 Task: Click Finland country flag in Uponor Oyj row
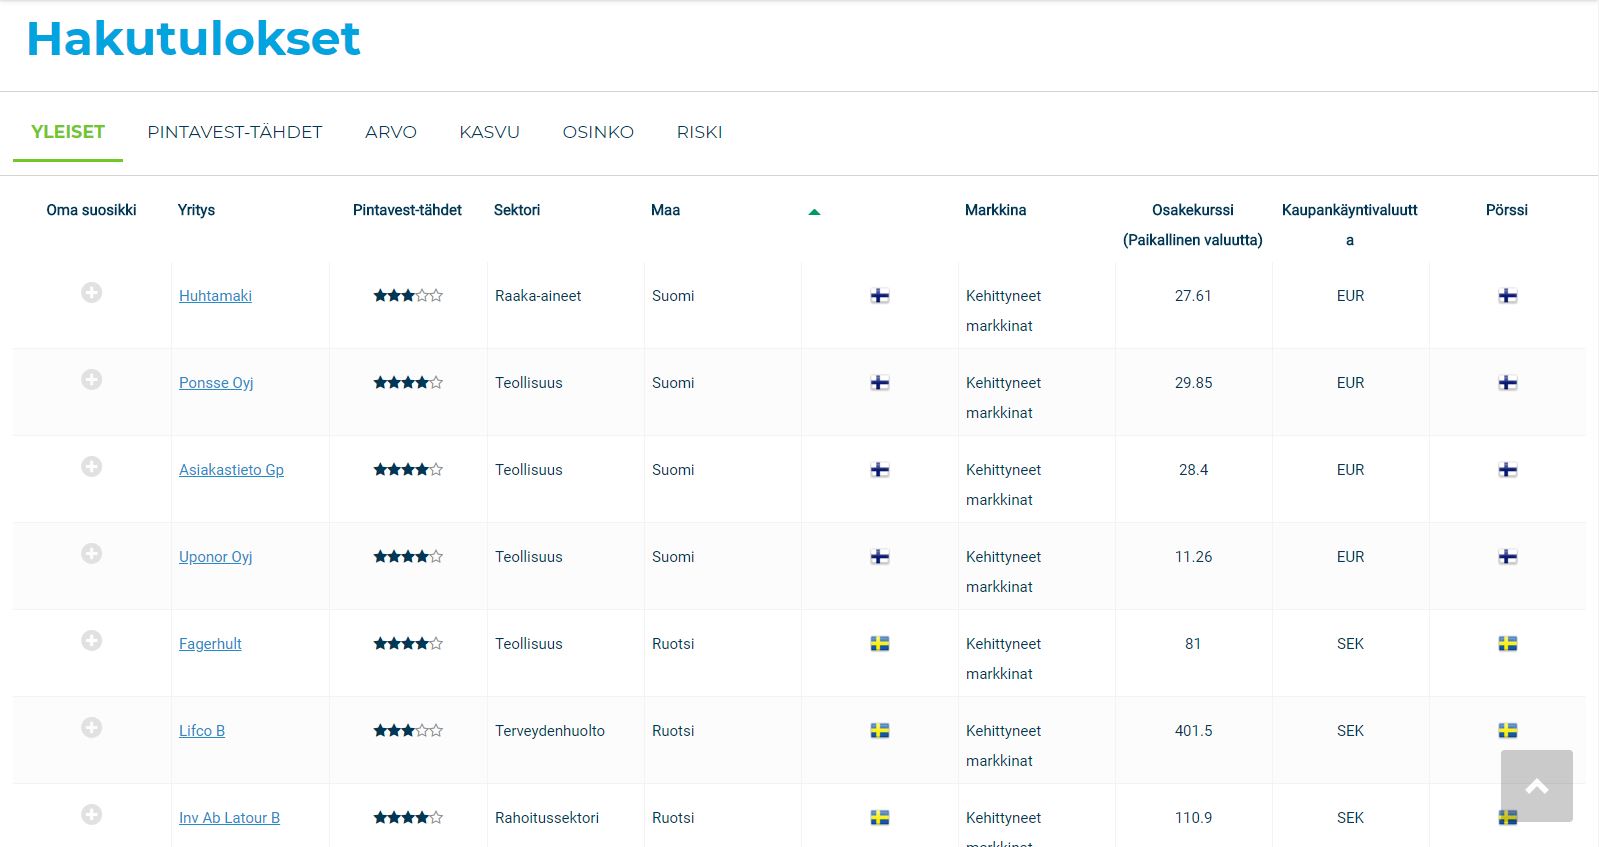(880, 557)
